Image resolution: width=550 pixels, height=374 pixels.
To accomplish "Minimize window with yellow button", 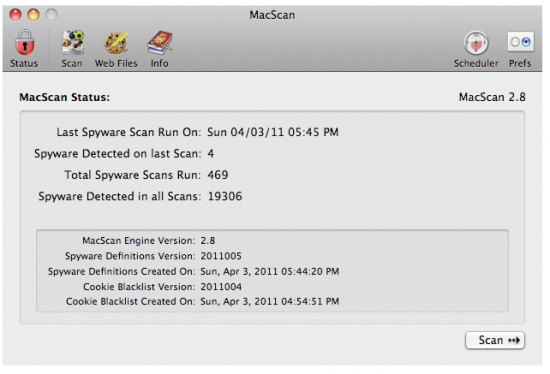I will pos(33,15).
